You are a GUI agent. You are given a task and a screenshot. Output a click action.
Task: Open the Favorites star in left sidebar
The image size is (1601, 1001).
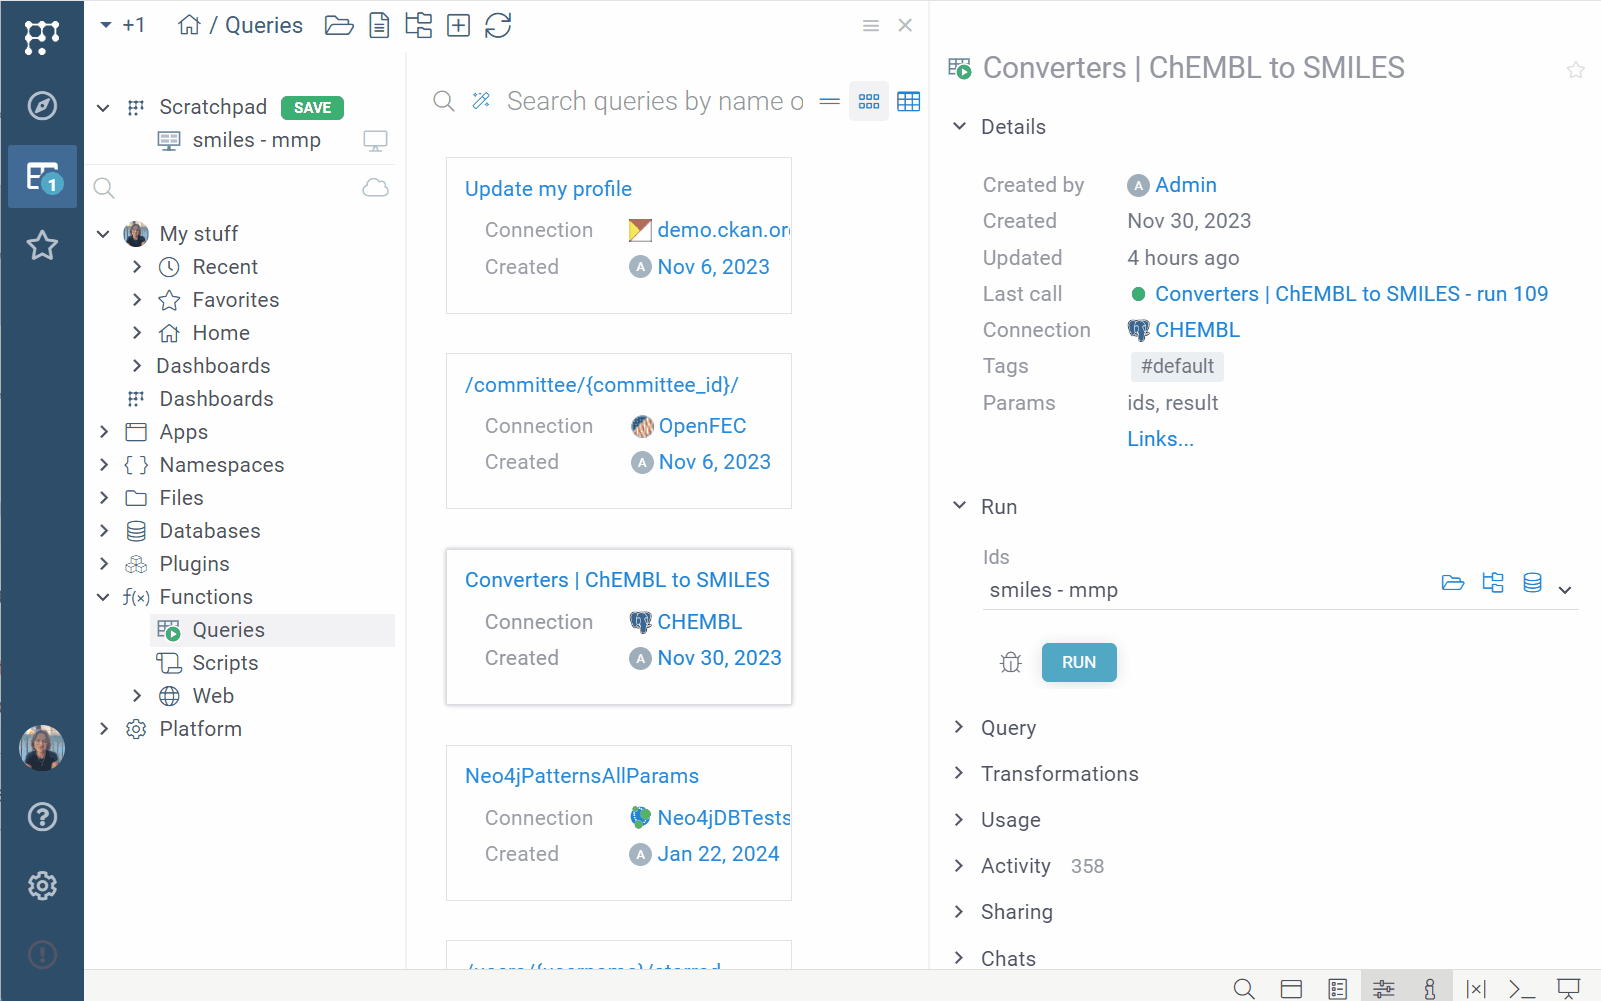tap(42, 245)
